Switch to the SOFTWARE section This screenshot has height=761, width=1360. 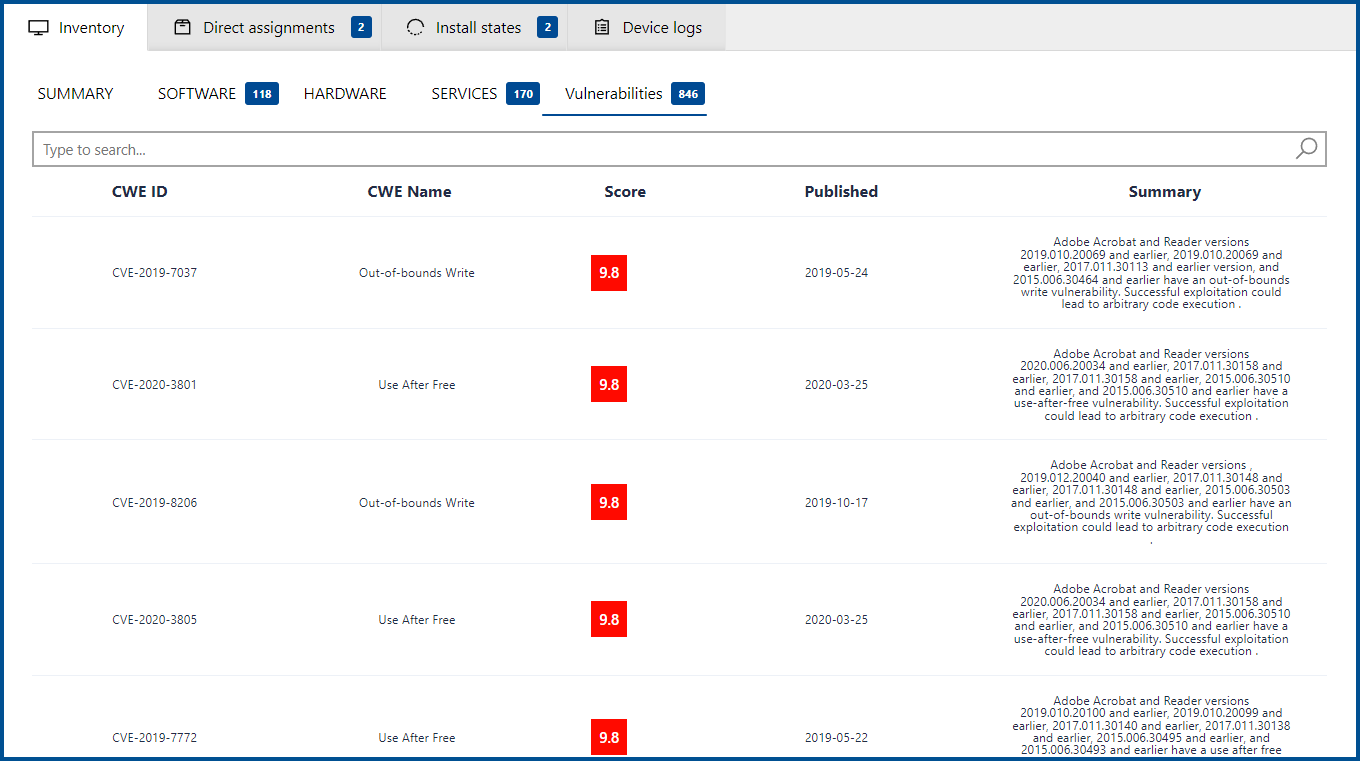(197, 94)
